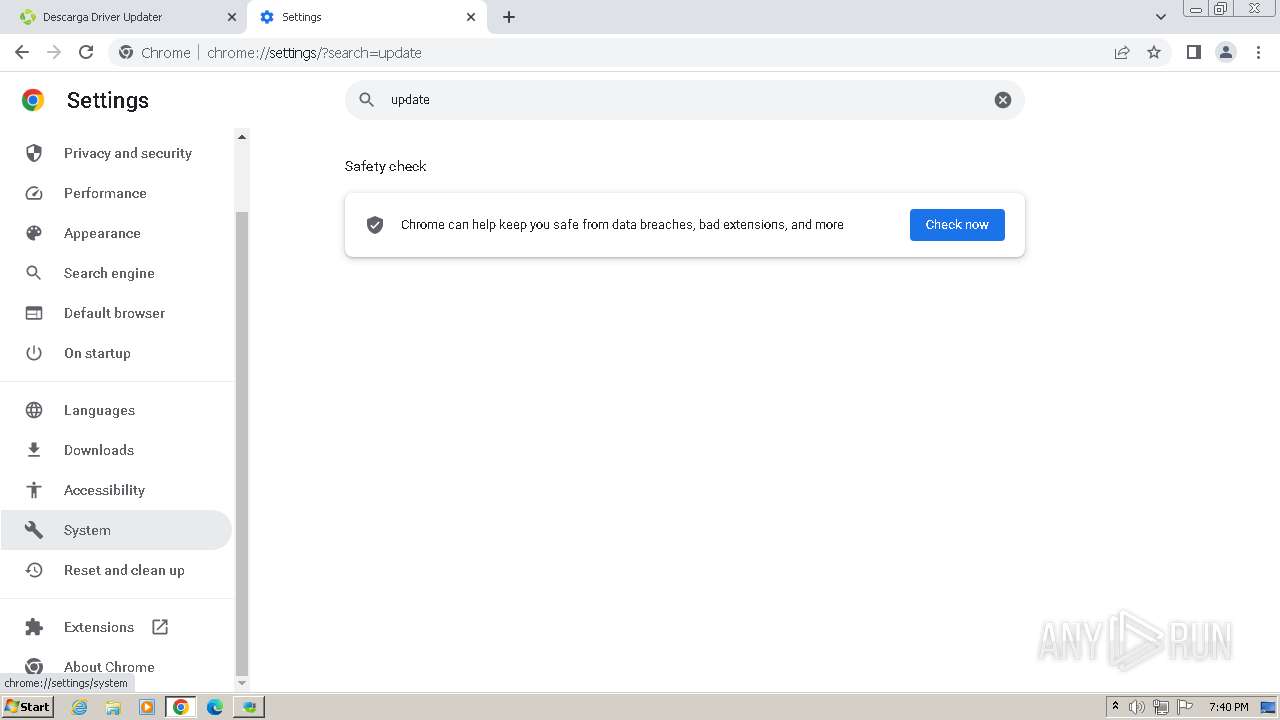Click the Appearance palette icon
The width and height of the screenshot is (1280, 720).
[34, 233]
